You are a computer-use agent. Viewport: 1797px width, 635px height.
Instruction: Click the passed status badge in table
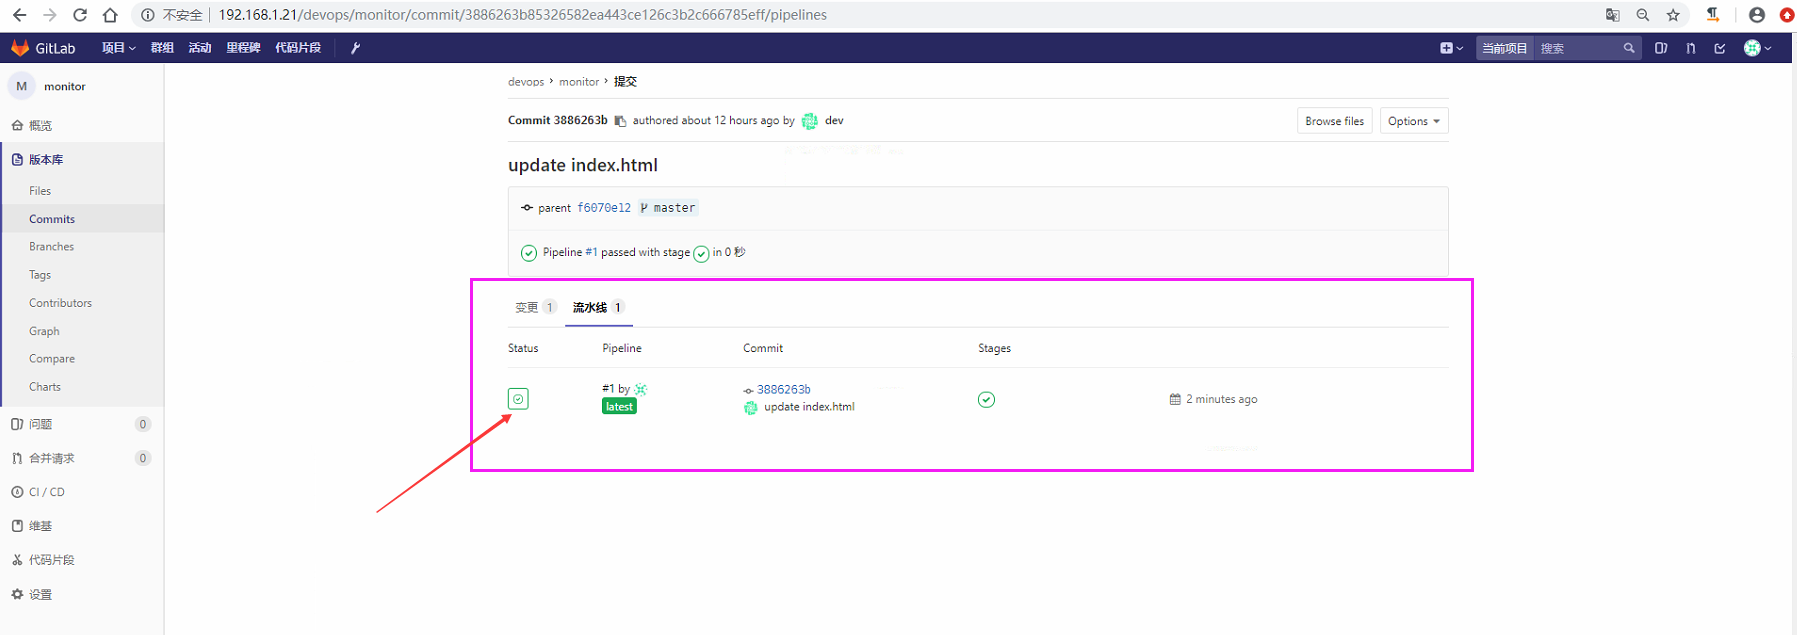coord(518,399)
